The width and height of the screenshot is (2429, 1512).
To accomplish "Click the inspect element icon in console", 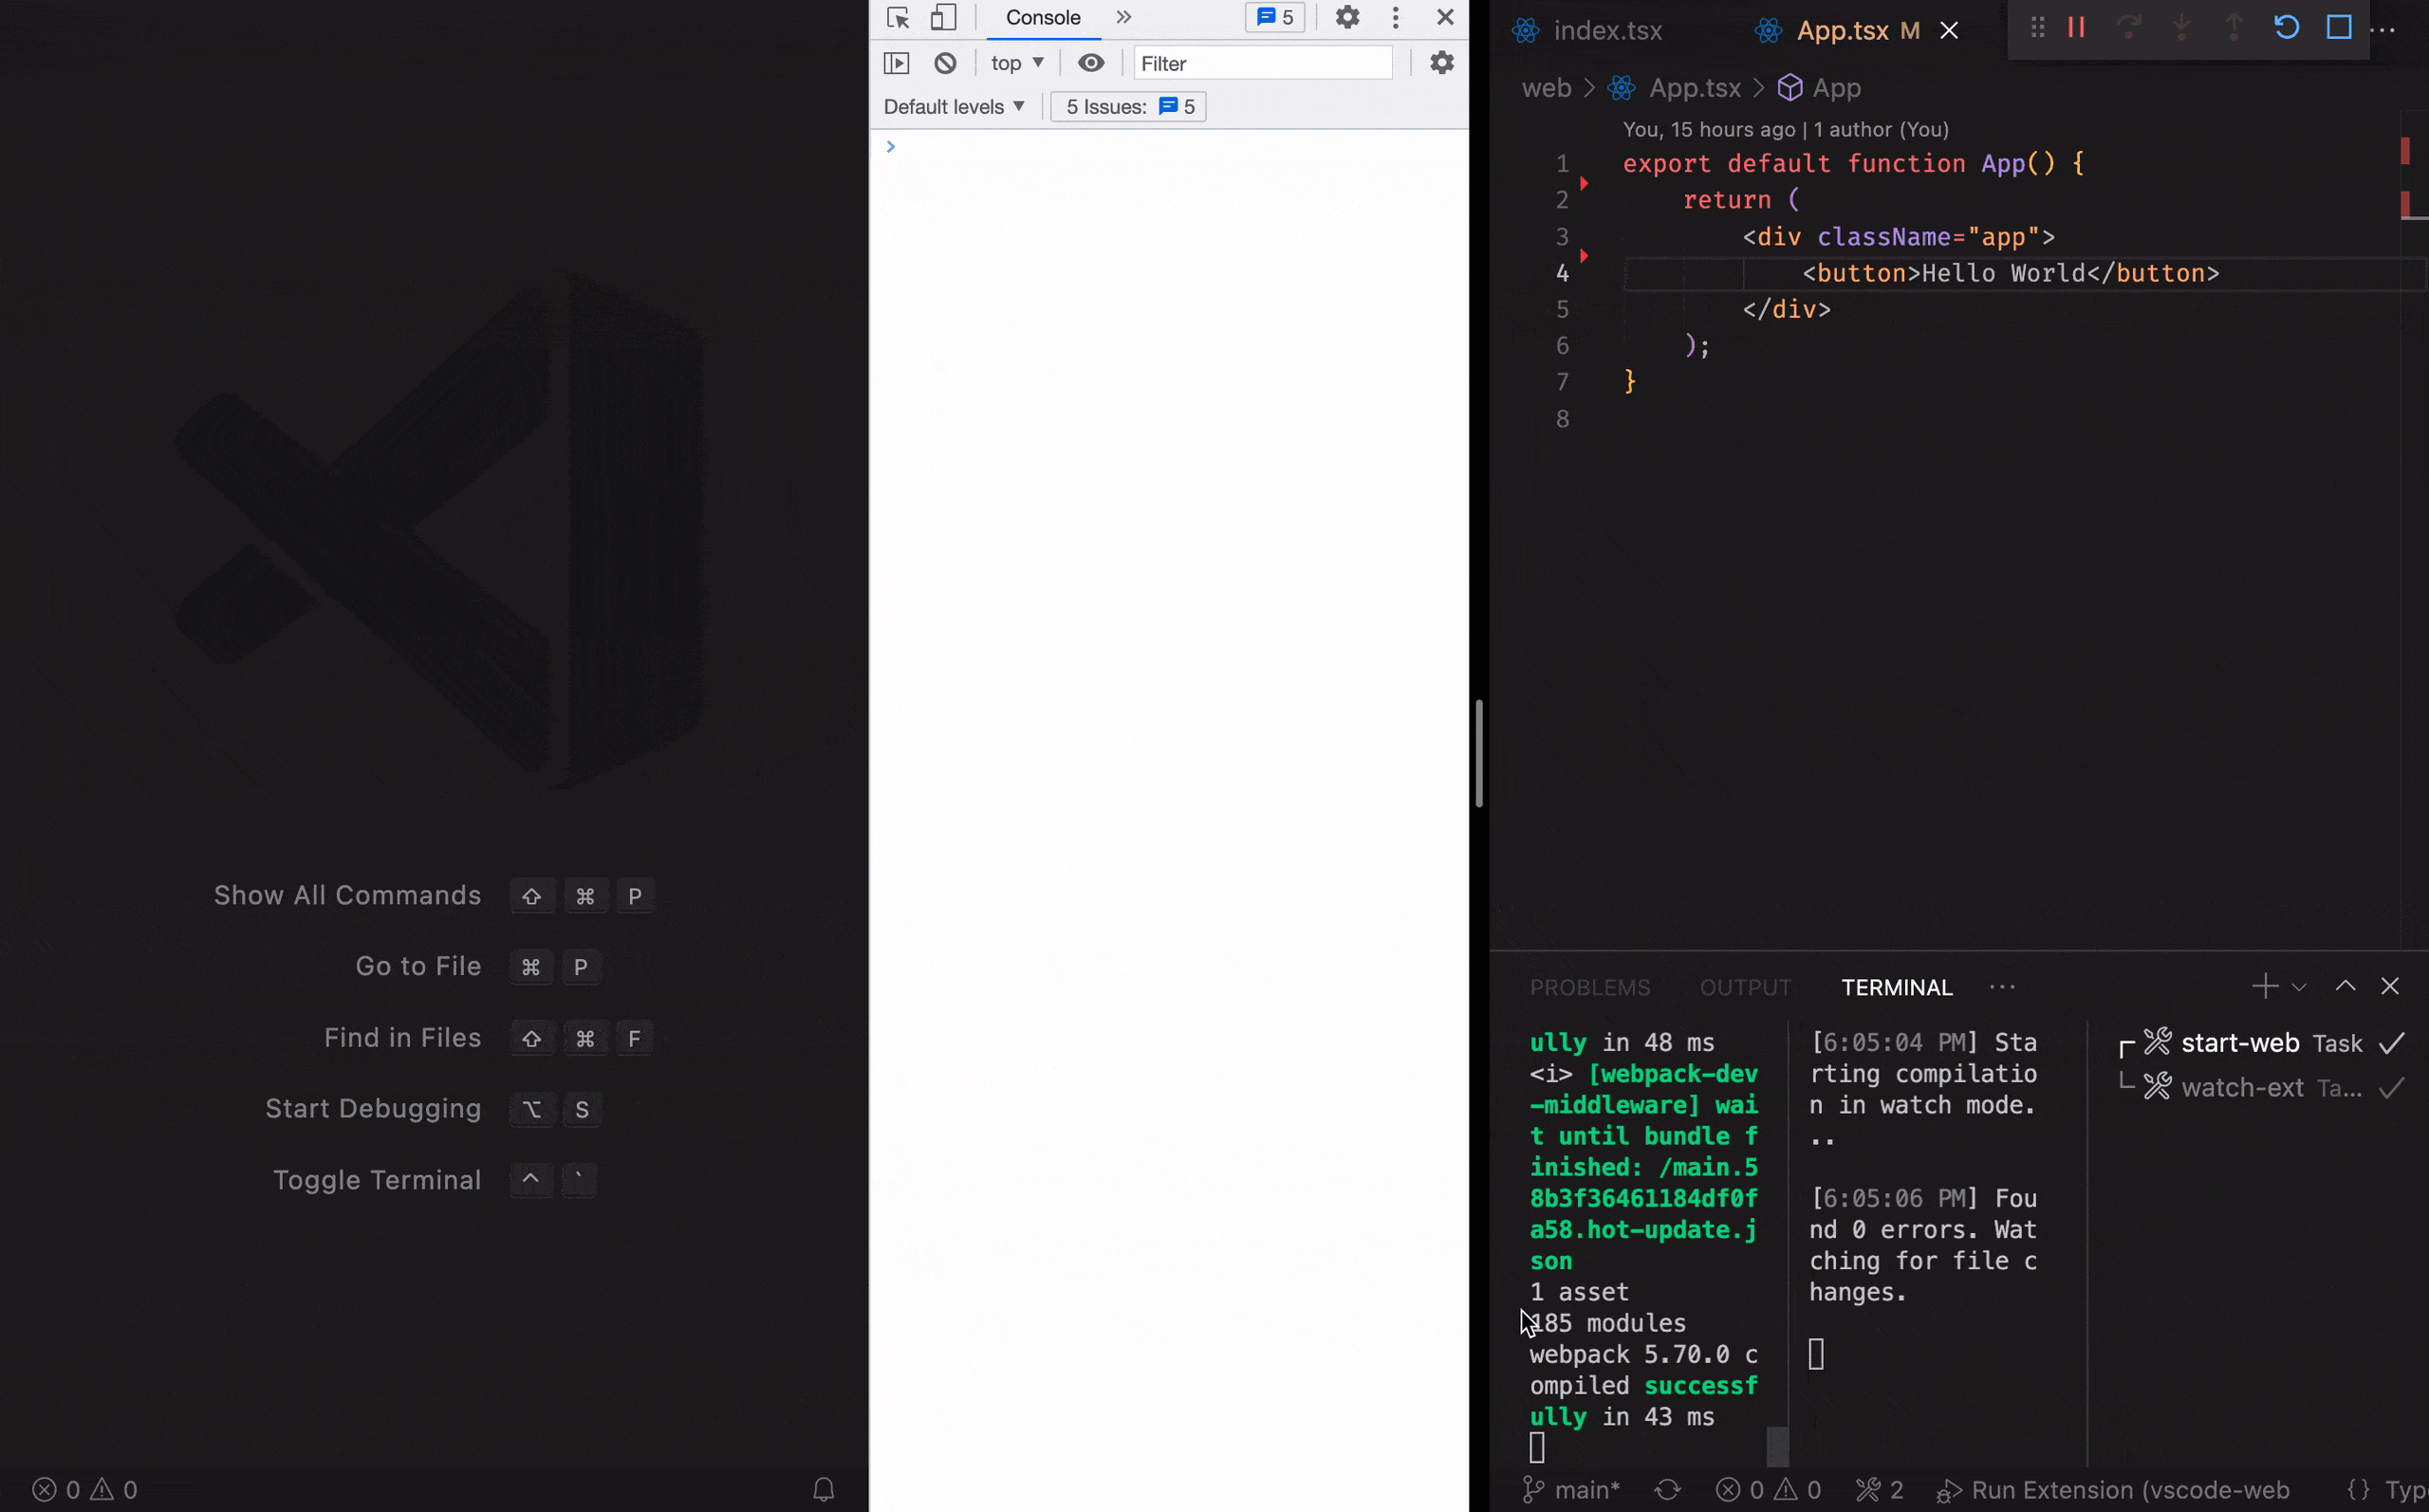I will [x=898, y=17].
